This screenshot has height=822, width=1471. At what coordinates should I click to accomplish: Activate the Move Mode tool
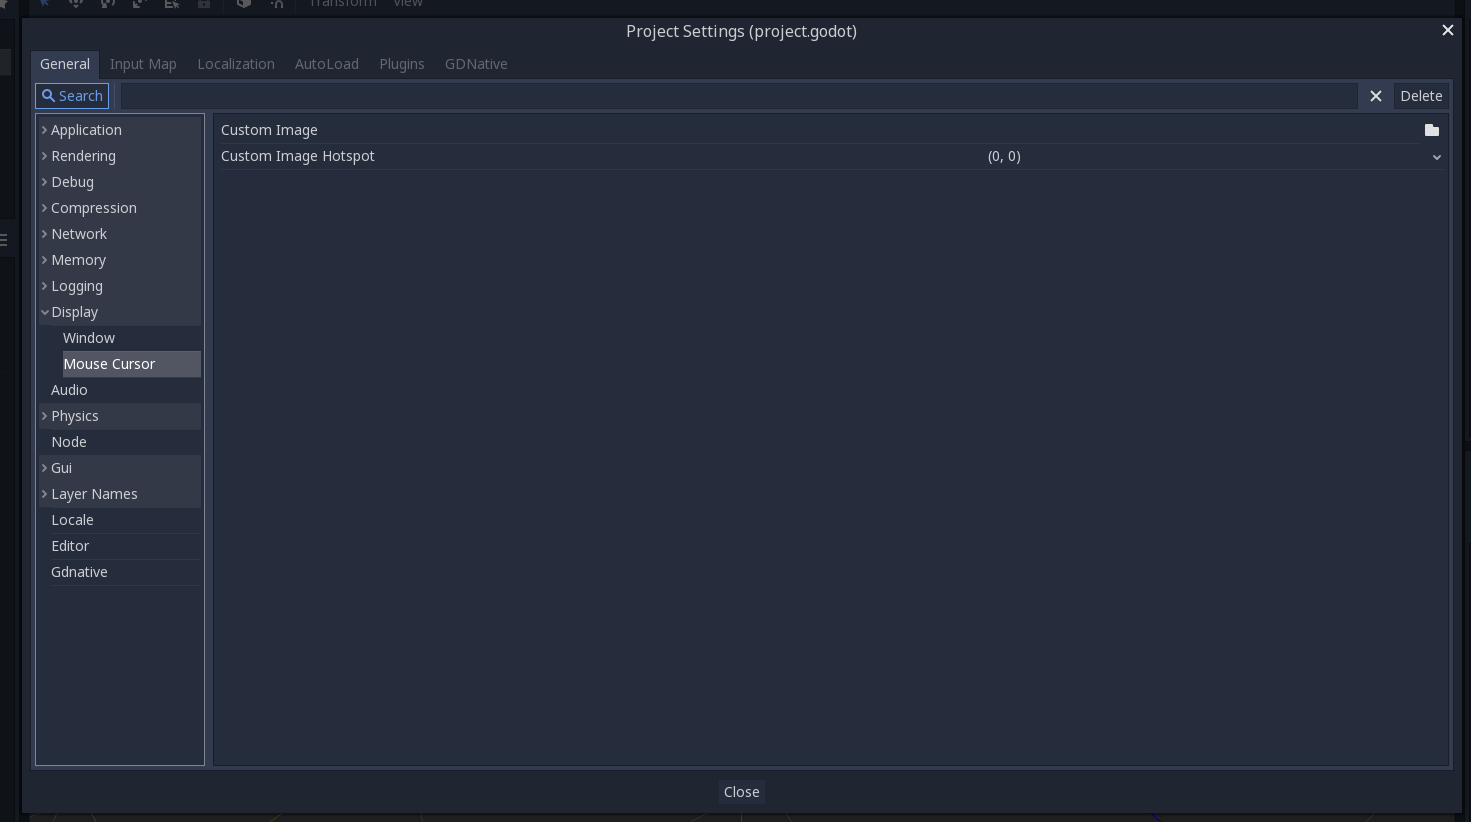tap(77, 4)
